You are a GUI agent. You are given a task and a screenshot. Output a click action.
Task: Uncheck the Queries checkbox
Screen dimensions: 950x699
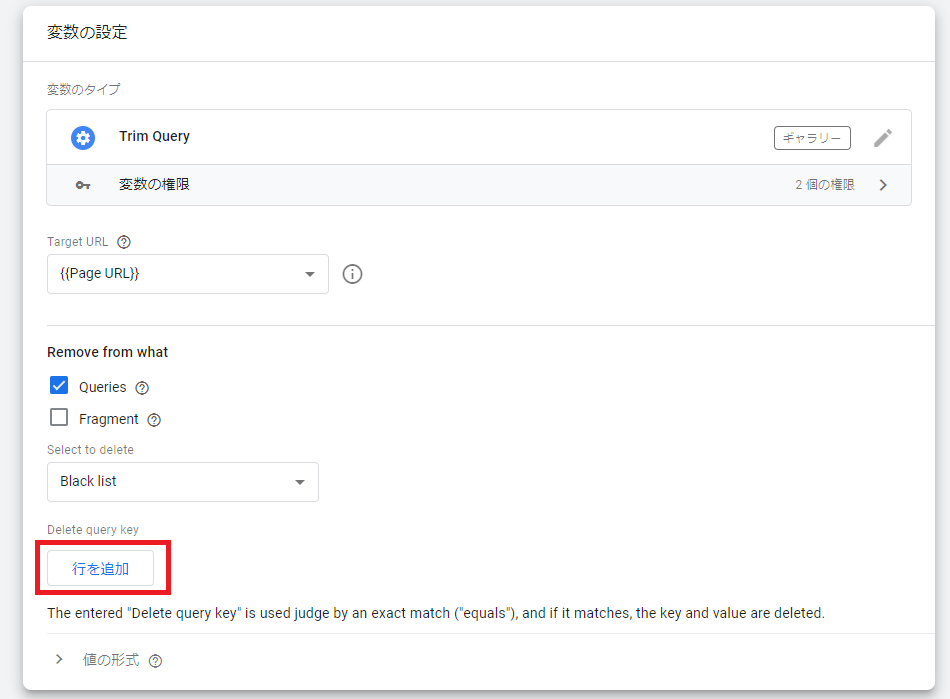click(x=59, y=386)
